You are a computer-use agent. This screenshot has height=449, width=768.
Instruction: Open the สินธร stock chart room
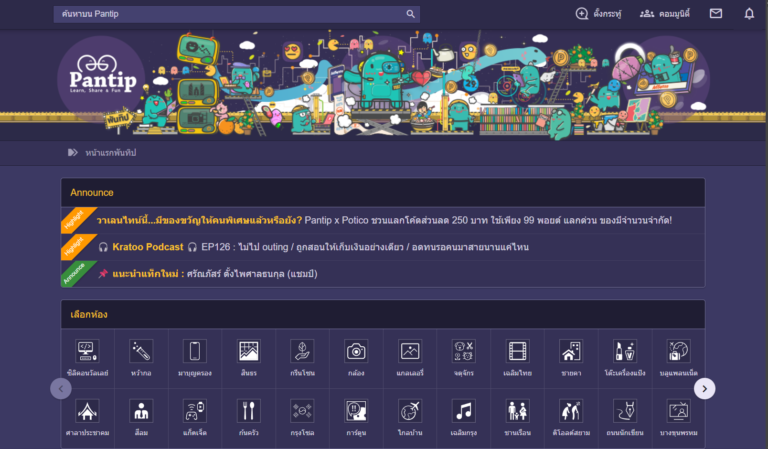[249, 352]
